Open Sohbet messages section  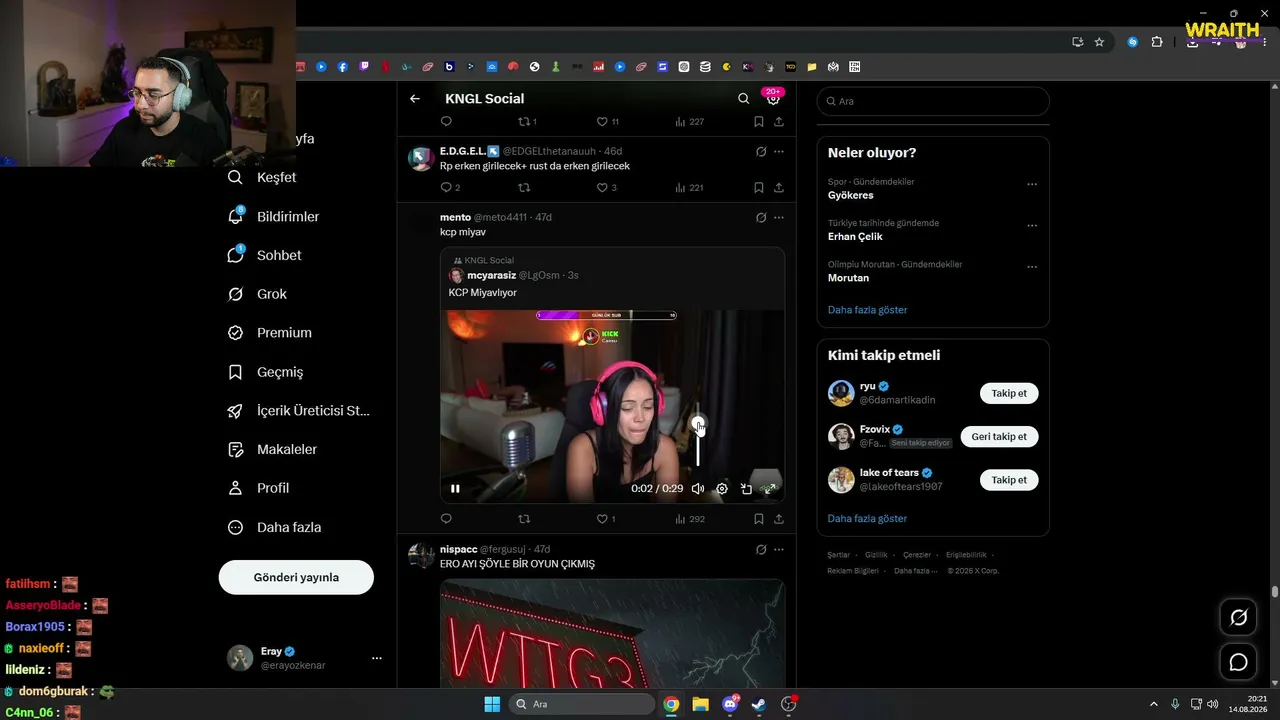(265, 256)
